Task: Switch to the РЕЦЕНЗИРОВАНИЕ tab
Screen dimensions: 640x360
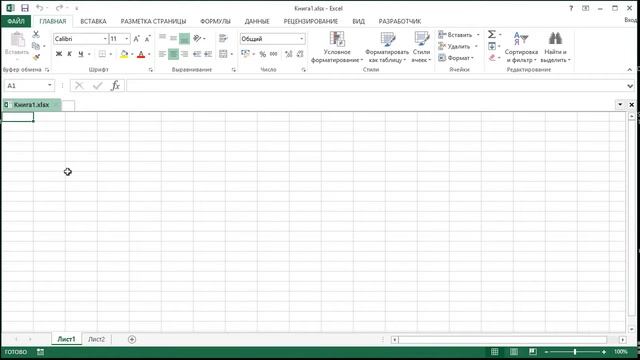Action: tap(311, 21)
